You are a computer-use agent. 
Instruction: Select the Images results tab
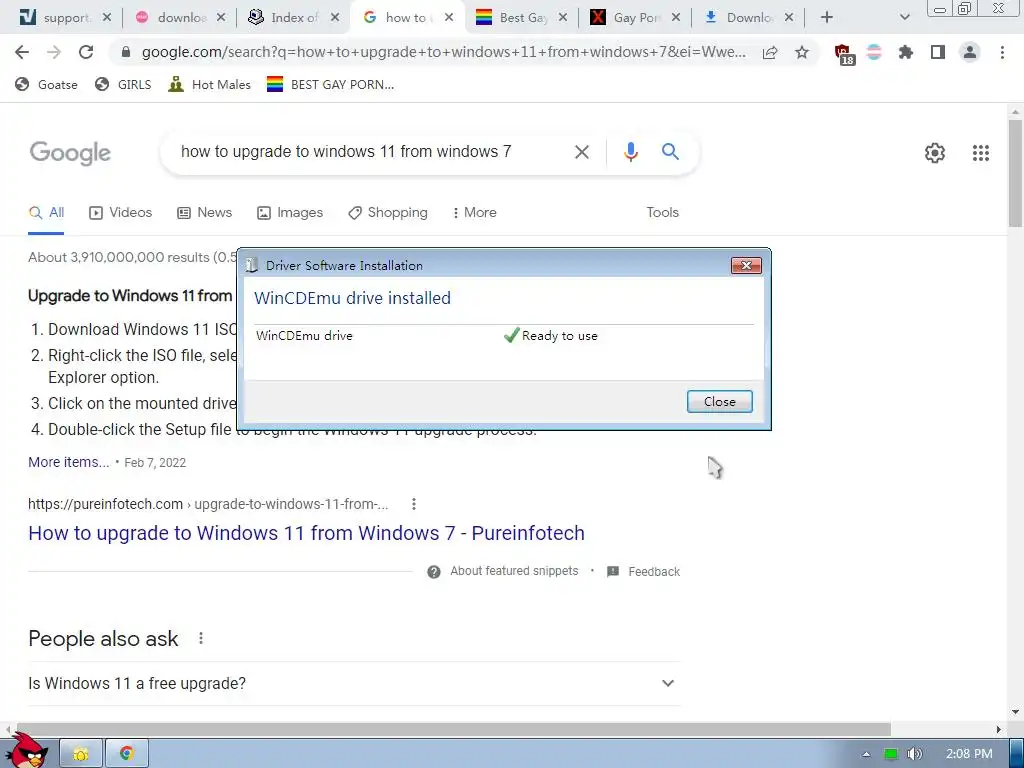coord(290,212)
